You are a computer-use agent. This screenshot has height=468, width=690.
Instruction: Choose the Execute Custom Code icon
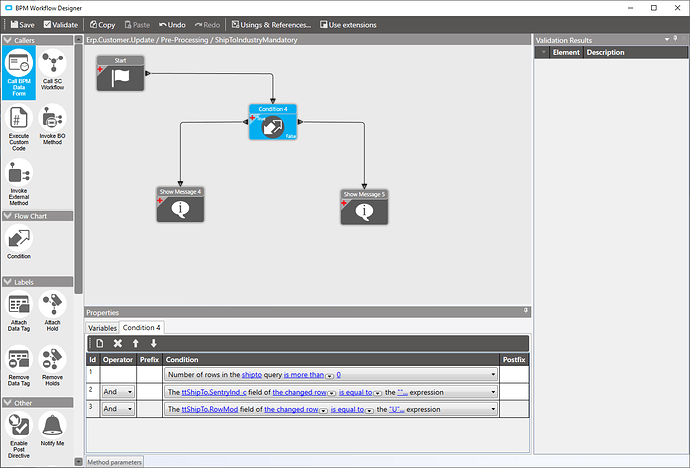pos(19,128)
